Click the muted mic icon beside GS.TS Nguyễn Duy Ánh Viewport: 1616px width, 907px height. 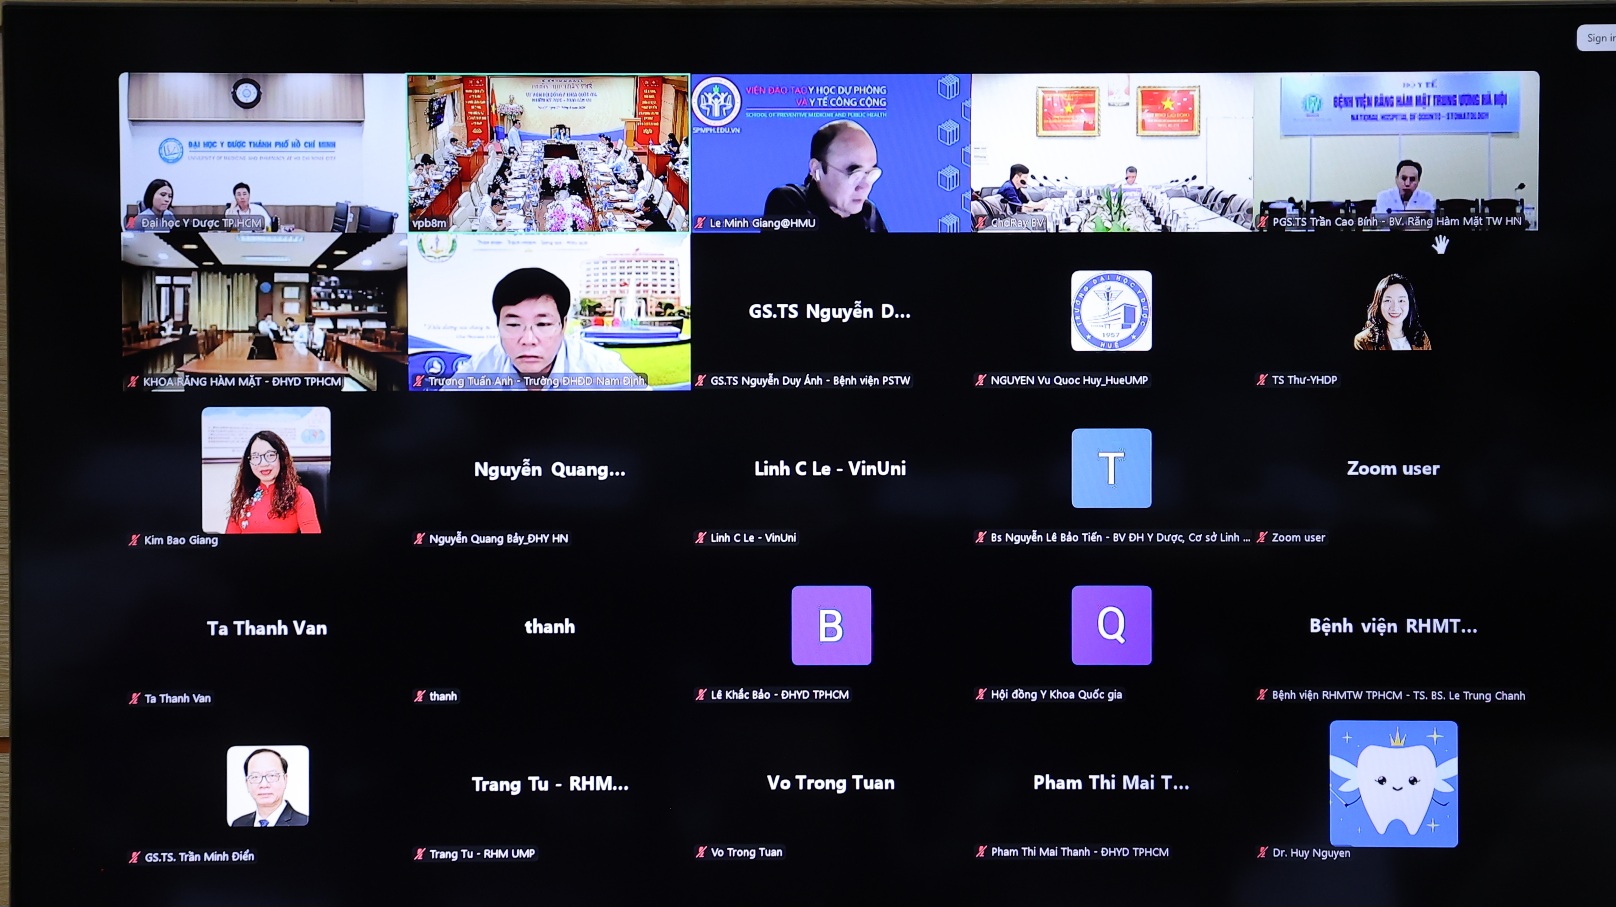click(701, 380)
